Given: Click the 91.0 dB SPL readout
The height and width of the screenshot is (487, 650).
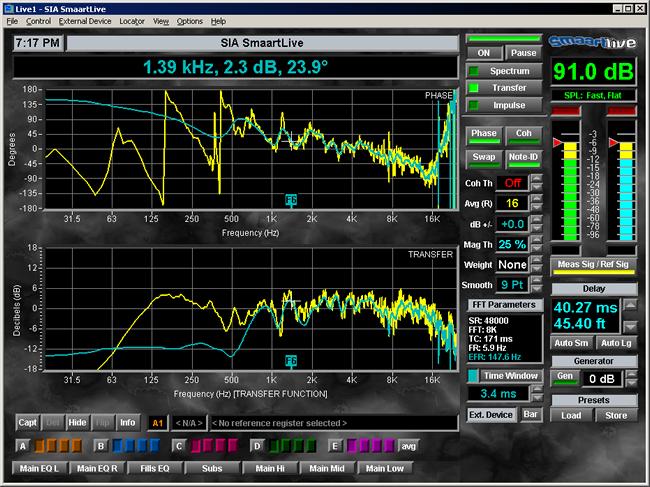Looking at the screenshot, I should [593, 71].
